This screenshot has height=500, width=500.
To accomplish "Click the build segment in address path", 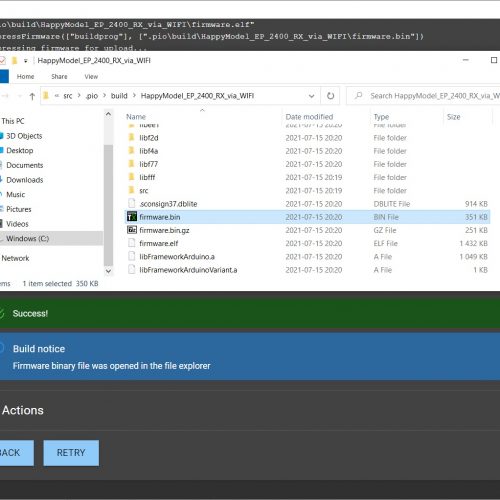I will (x=119, y=96).
